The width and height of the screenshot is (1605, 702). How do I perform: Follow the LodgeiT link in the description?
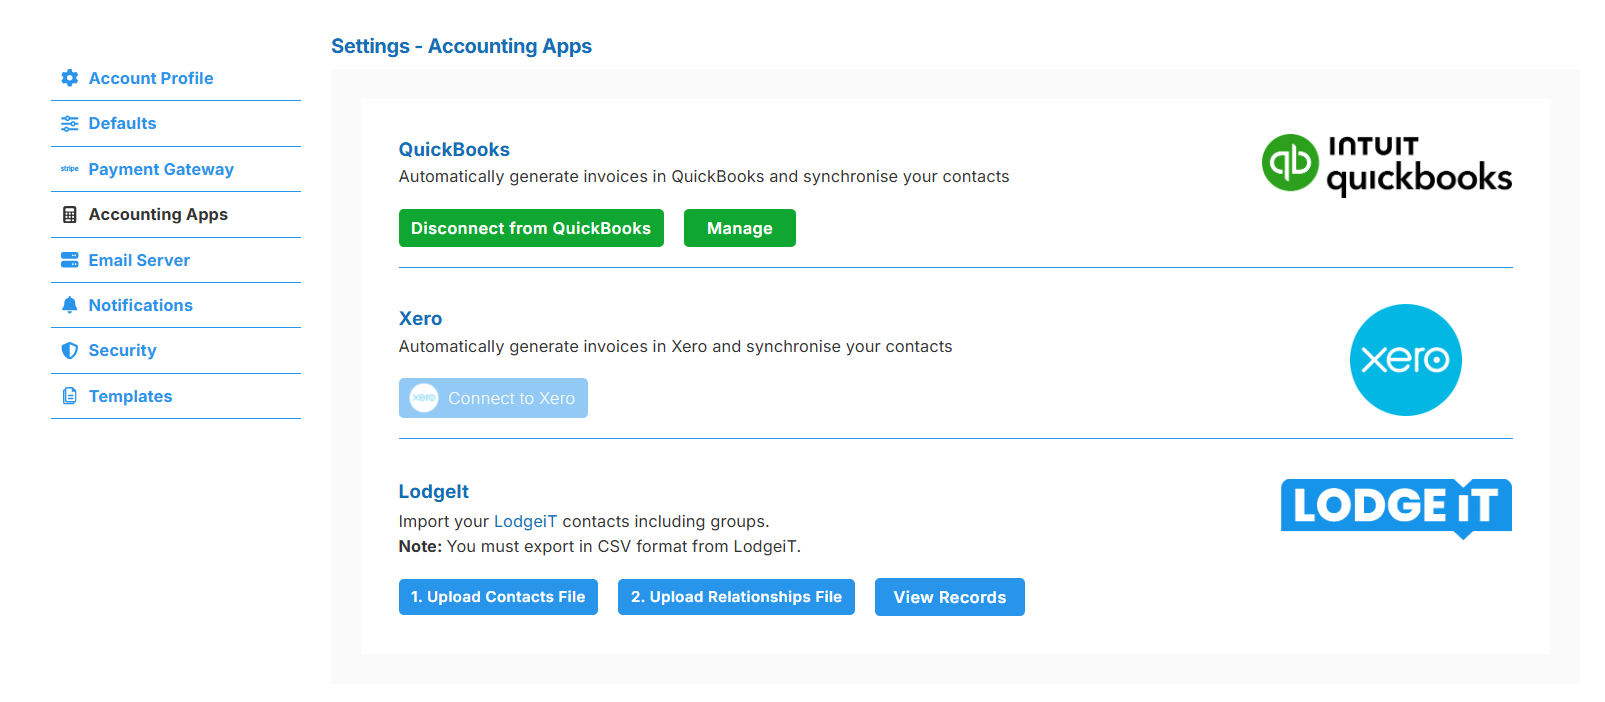(x=525, y=521)
